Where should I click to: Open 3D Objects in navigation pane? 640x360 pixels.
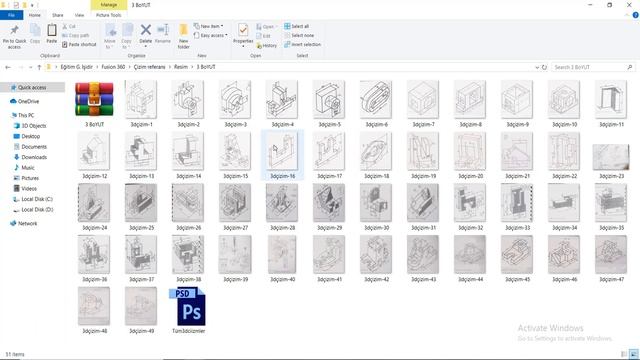pos(33,126)
